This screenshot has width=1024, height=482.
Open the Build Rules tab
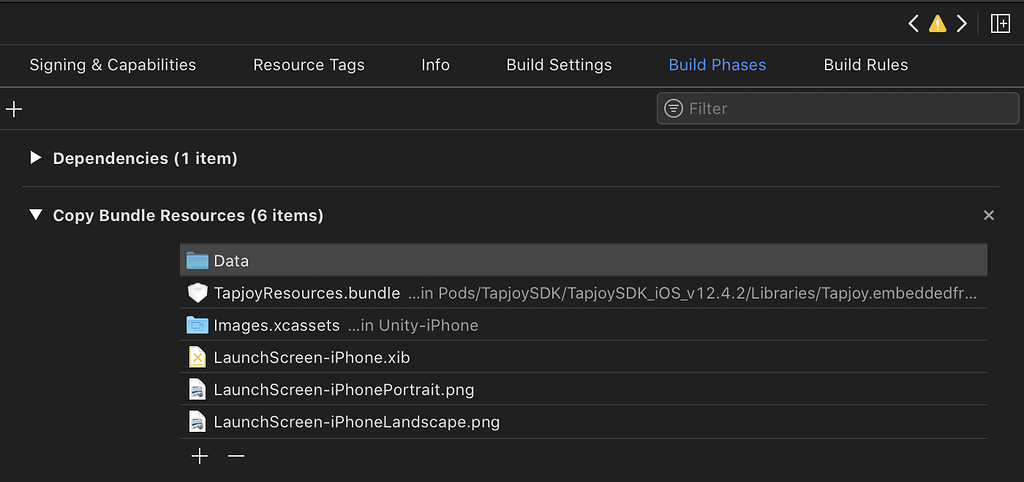coord(866,65)
